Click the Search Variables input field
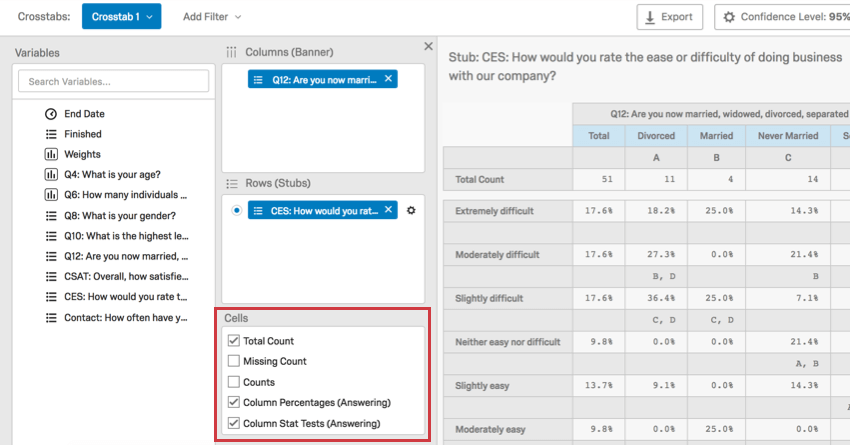Image resolution: width=850 pixels, height=445 pixels. [113, 81]
